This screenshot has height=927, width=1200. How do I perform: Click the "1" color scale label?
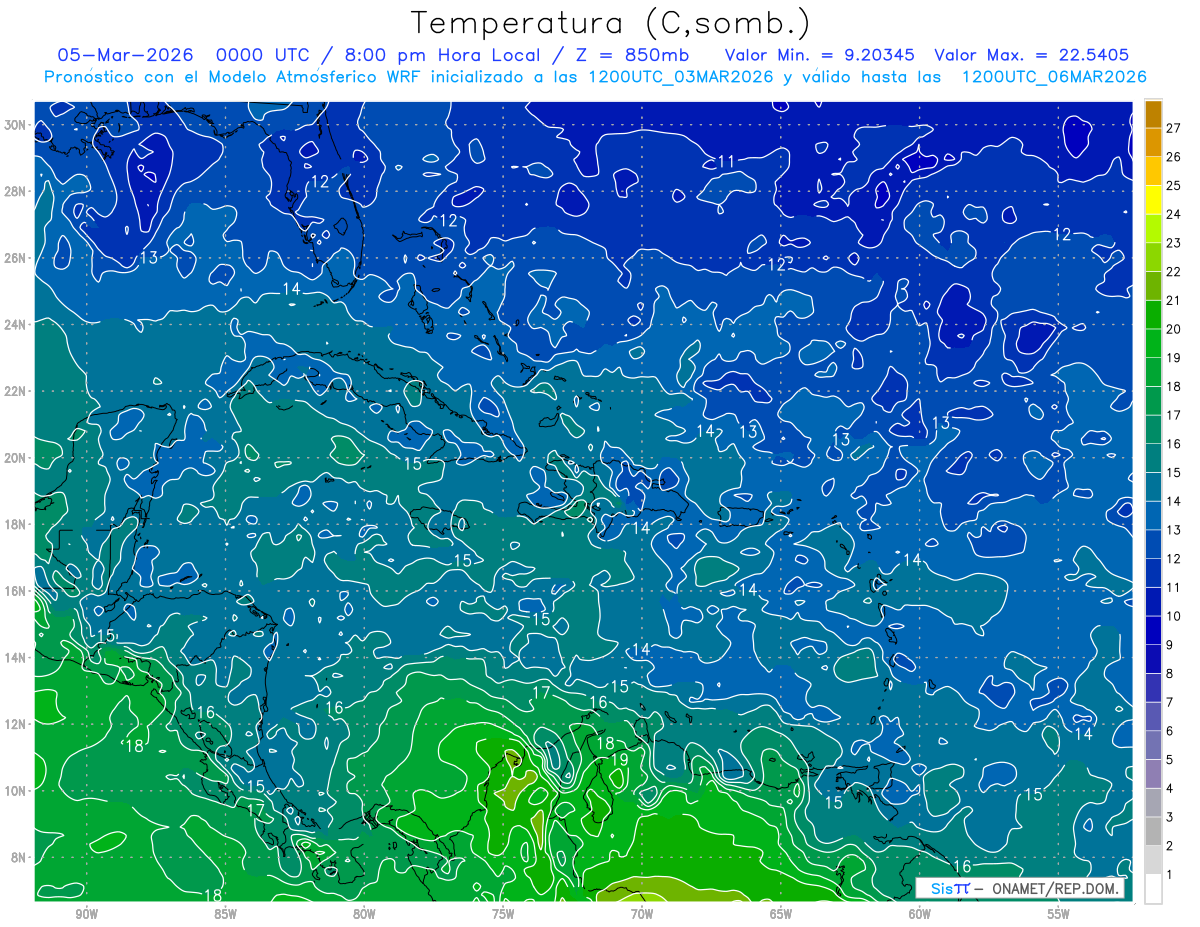[1170, 875]
